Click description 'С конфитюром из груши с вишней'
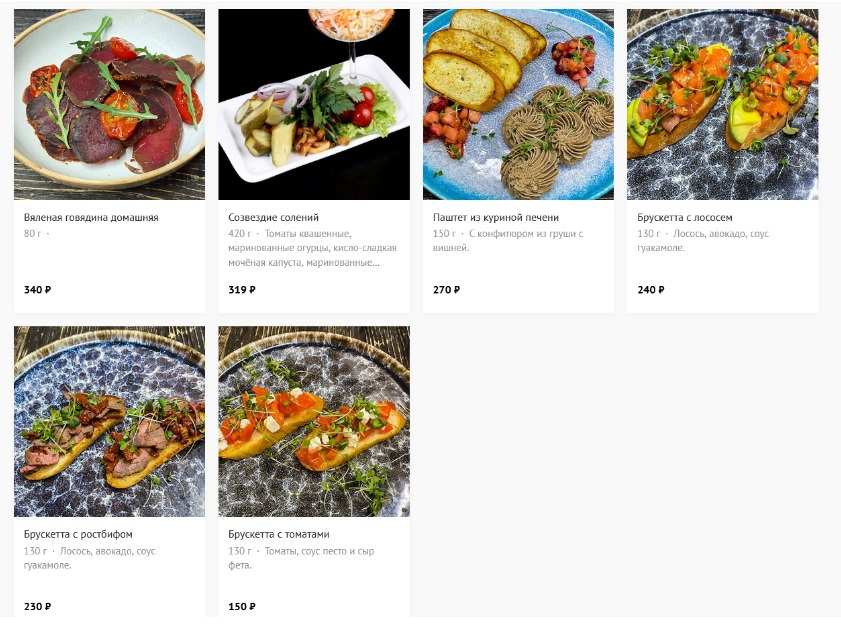 tap(508, 241)
